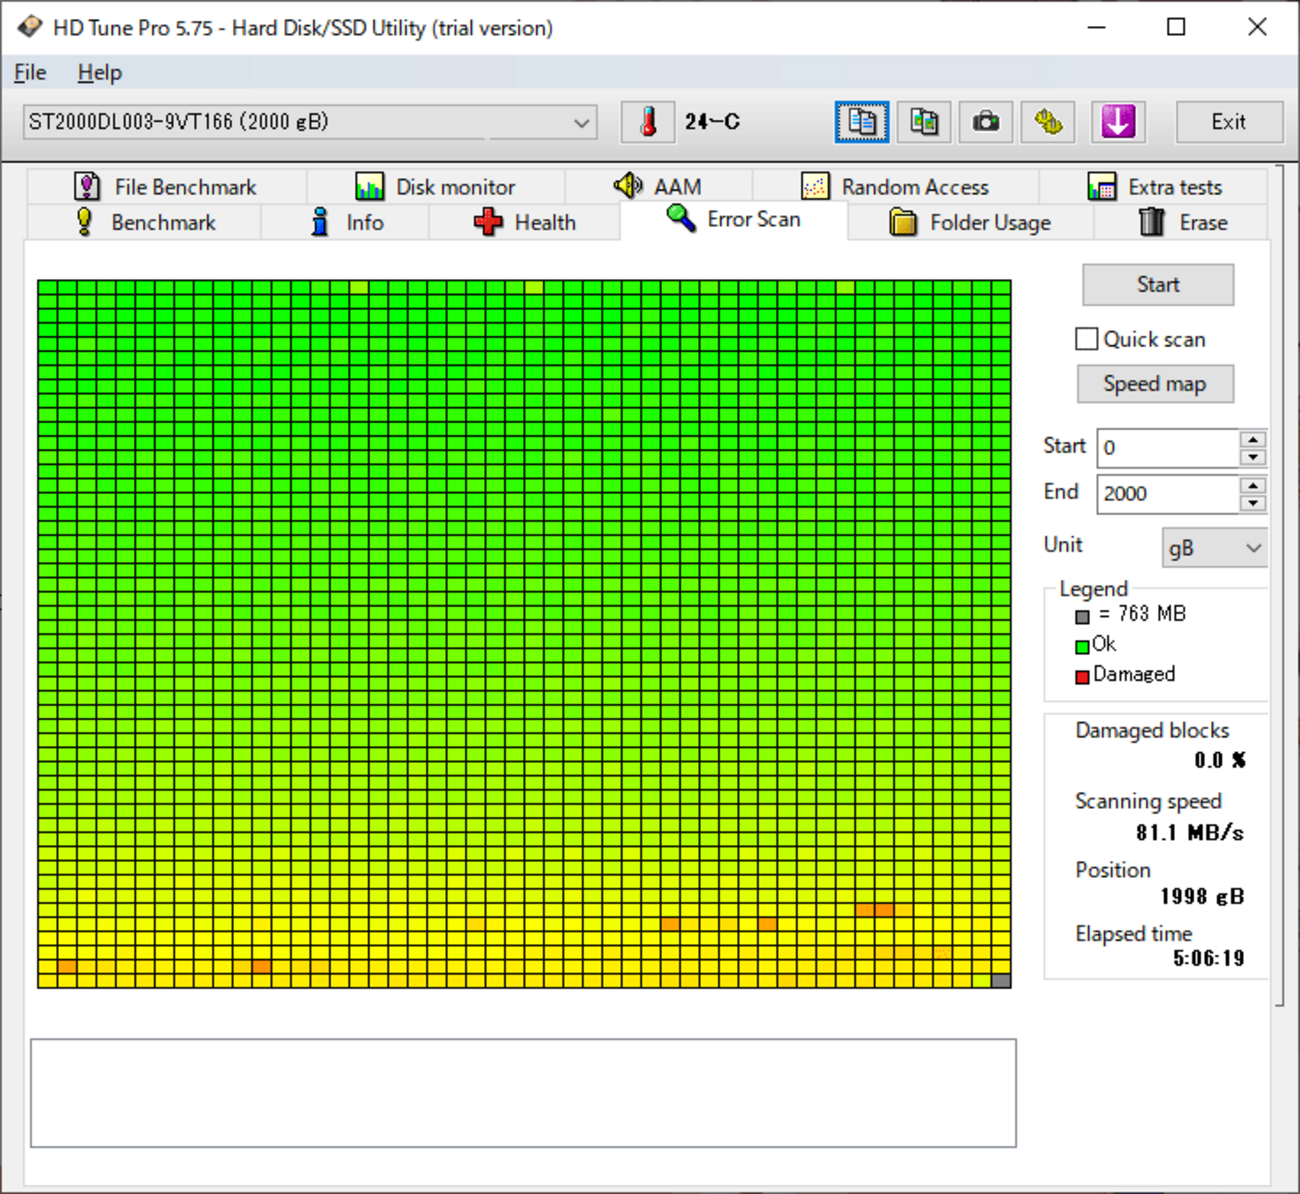Expand the ST2000DL003 drive selection dropdown

click(x=581, y=123)
